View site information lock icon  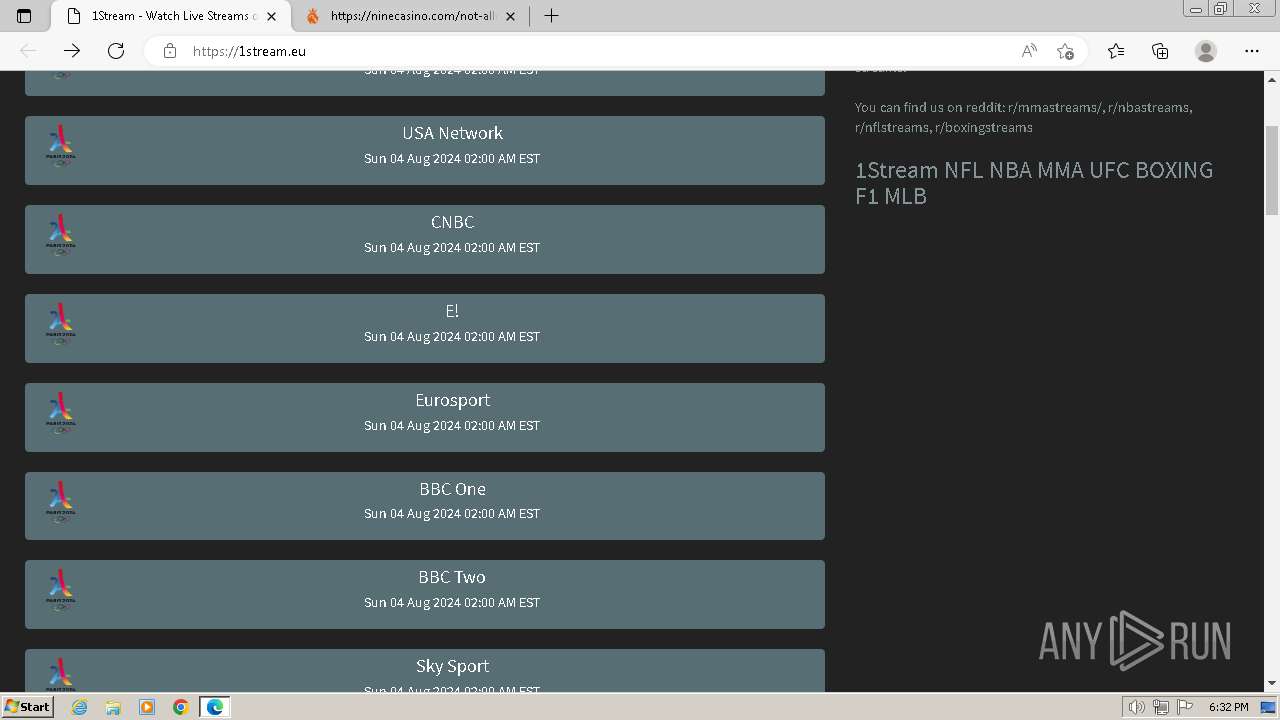point(170,51)
